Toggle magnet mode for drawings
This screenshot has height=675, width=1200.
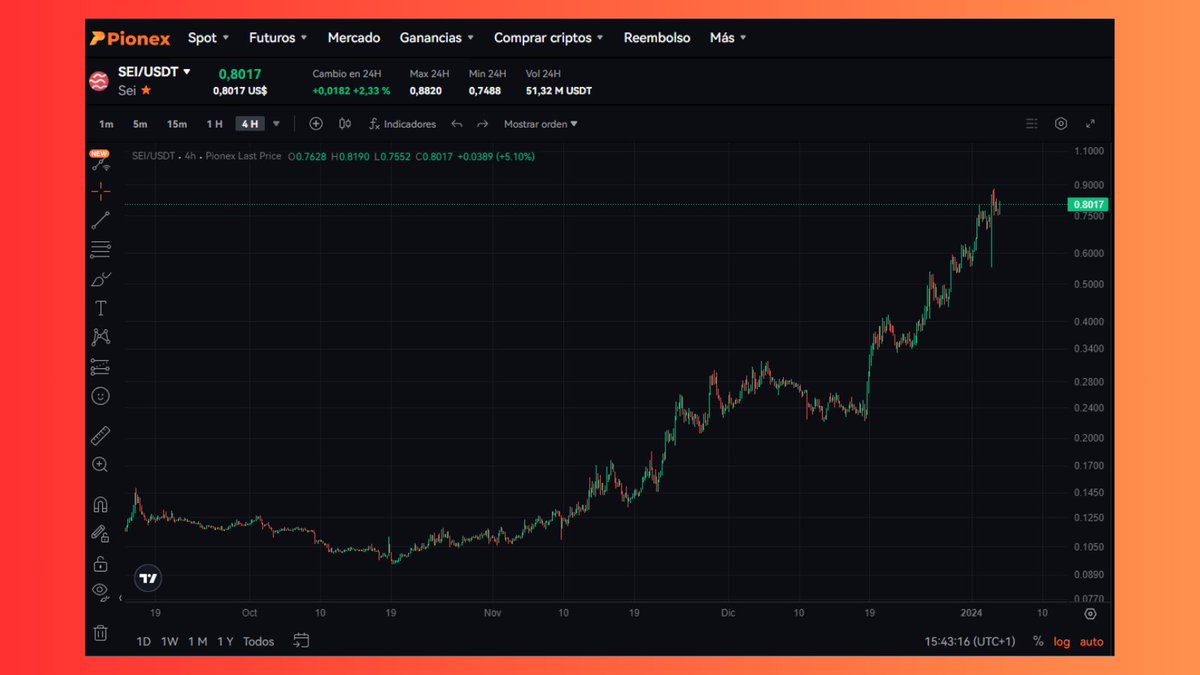[100, 504]
